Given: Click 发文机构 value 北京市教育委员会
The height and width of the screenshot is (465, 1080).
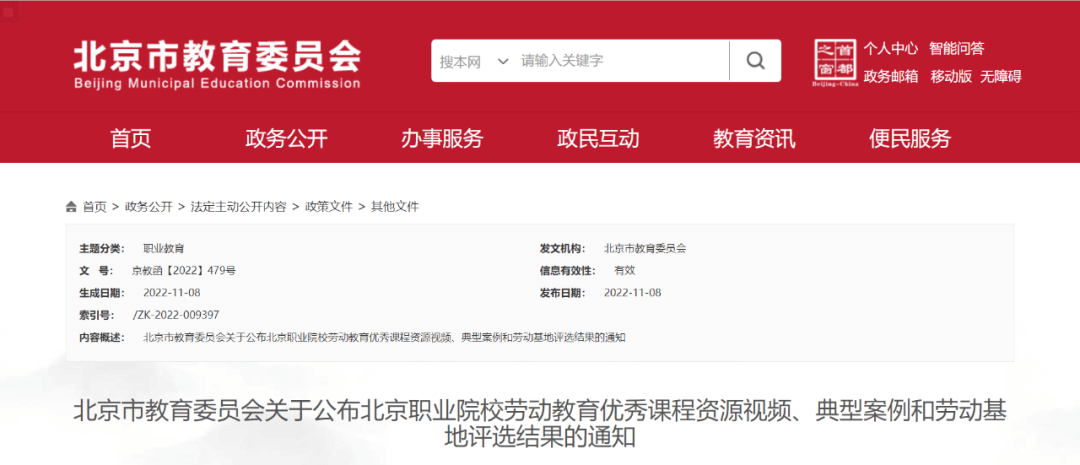Looking at the screenshot, I should (645, 249).
